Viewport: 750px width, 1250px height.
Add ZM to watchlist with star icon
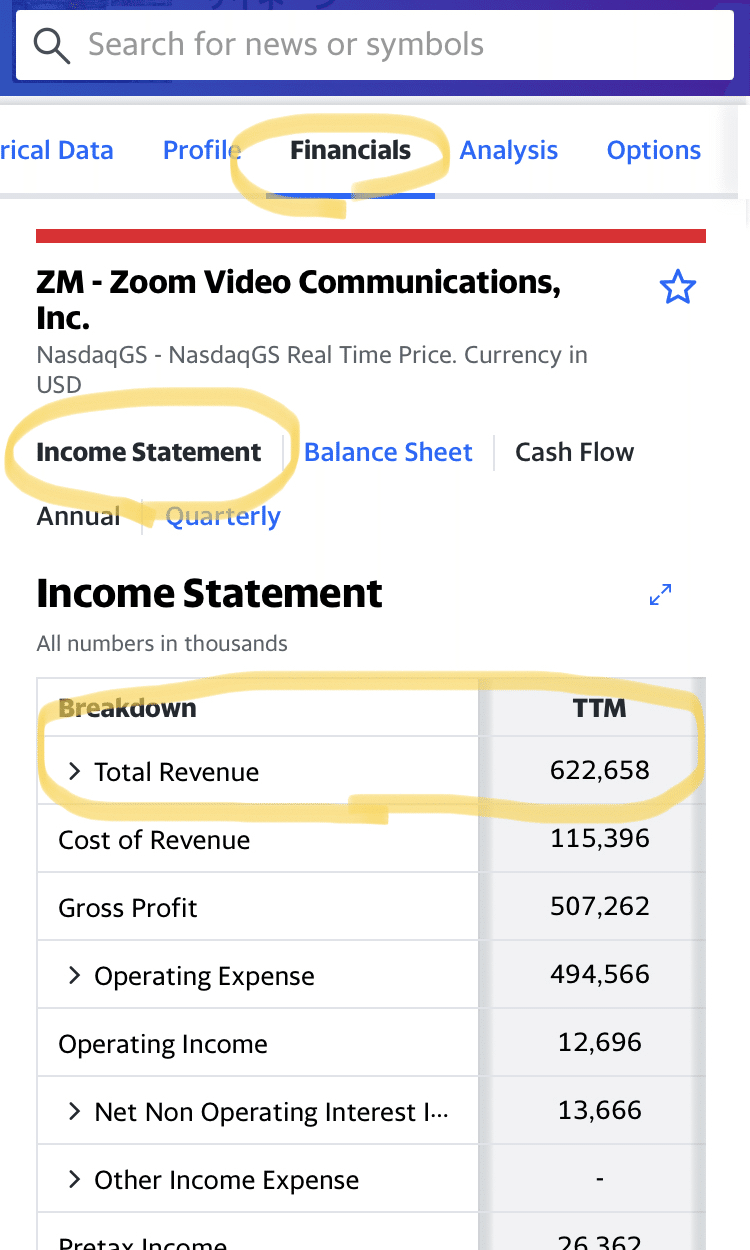tap(677, 288)
